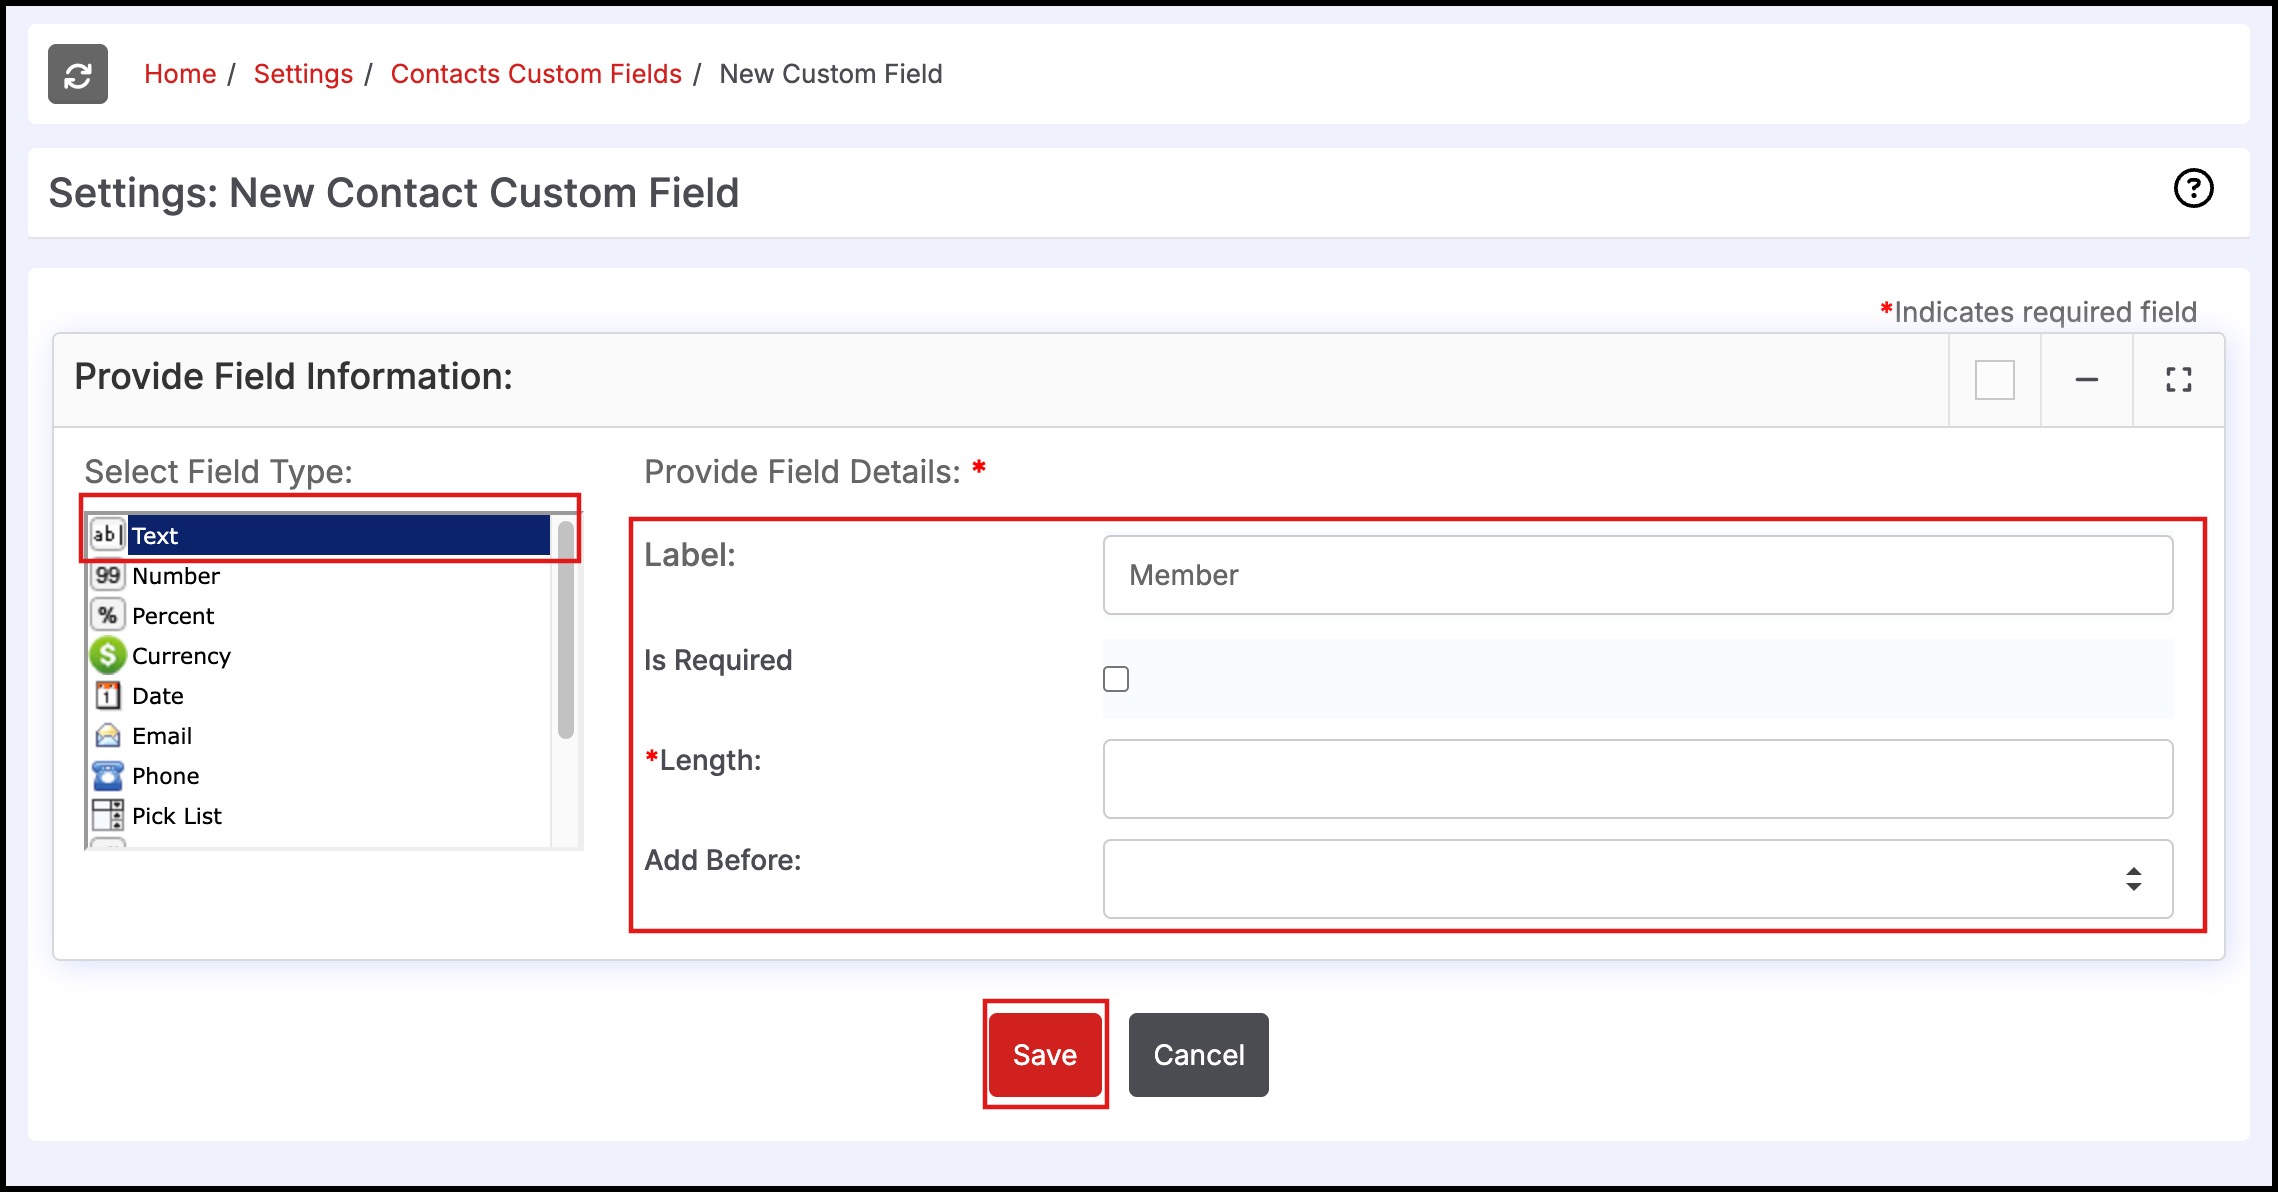Viewport: 2278px width, 1192px height.
Task: Click the refresh icon beside the breadcrumb
Action: (x=78, y=74)
